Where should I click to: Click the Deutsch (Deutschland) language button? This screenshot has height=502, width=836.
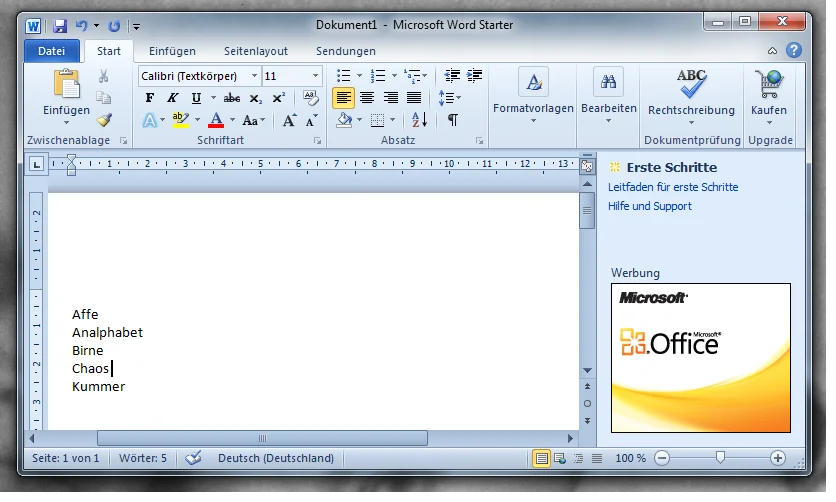tap(276, 458)
